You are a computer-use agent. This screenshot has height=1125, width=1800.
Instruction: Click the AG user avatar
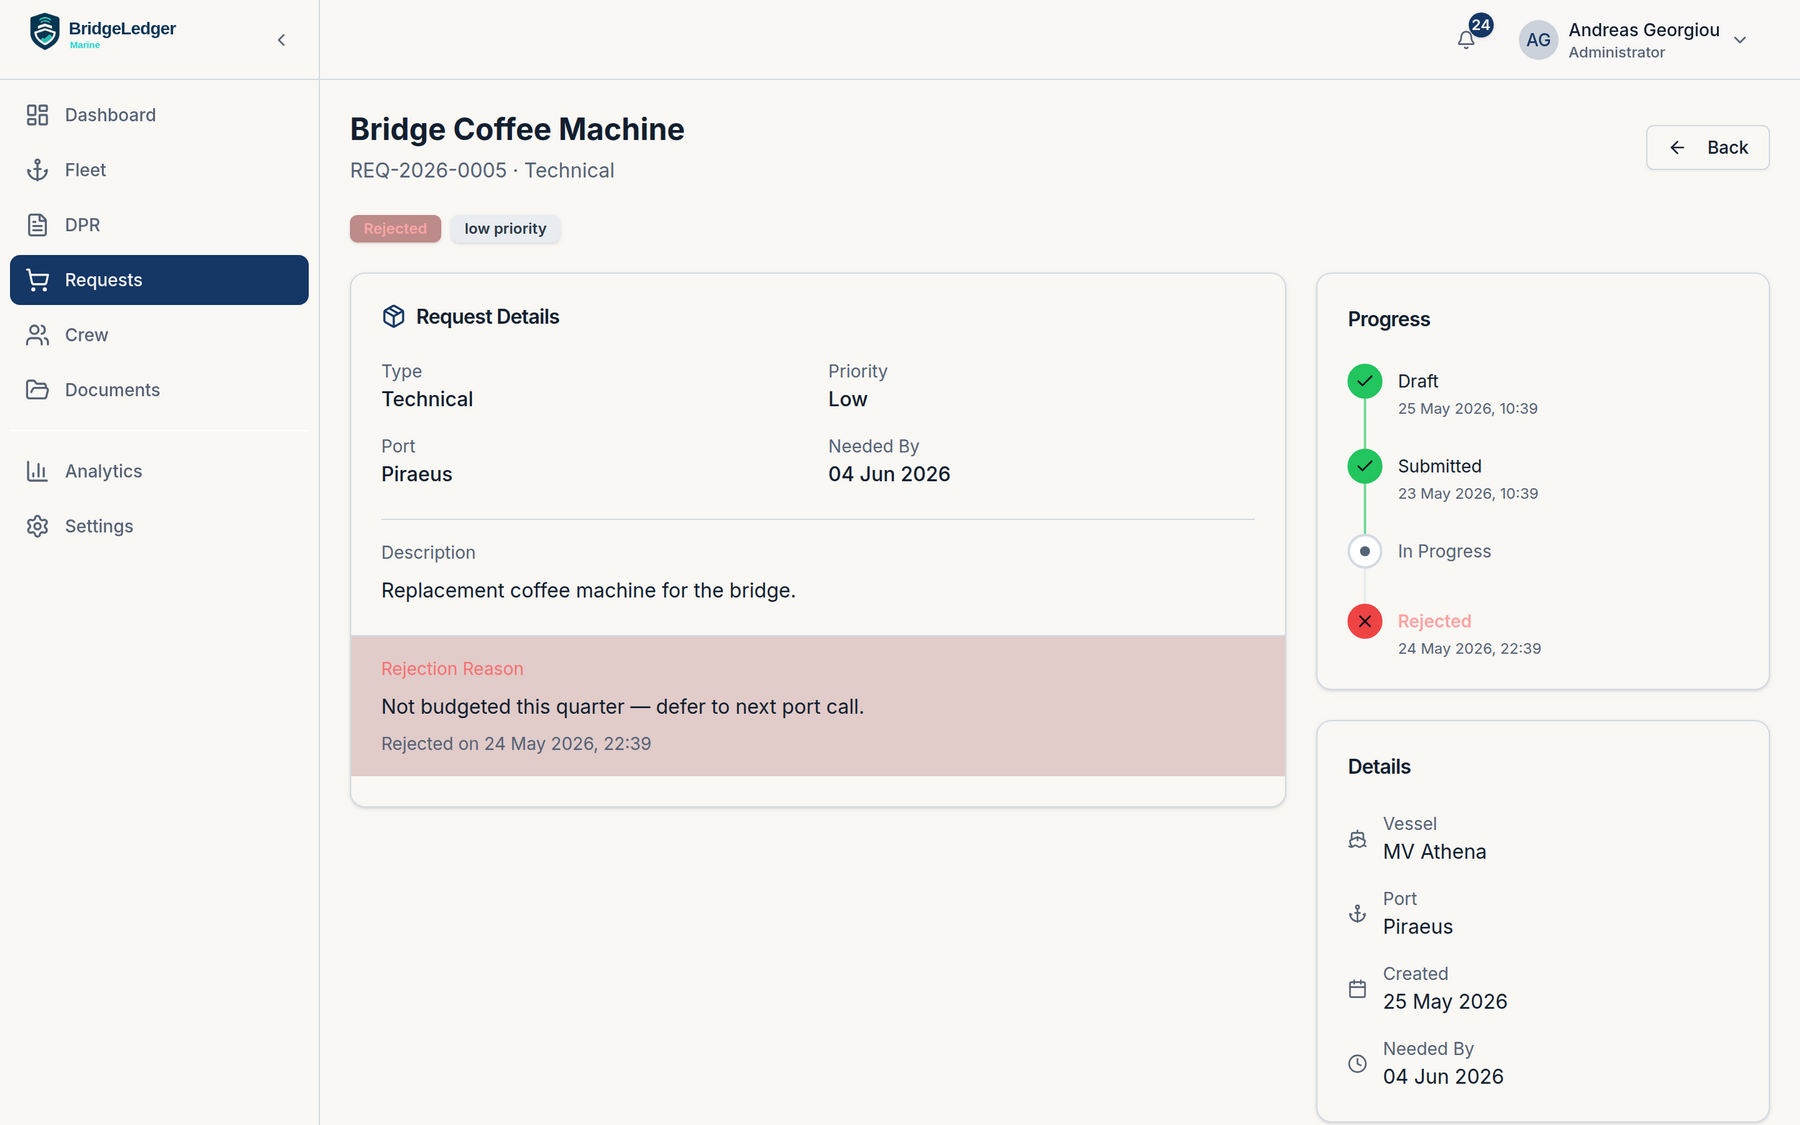pos(1538,40)
